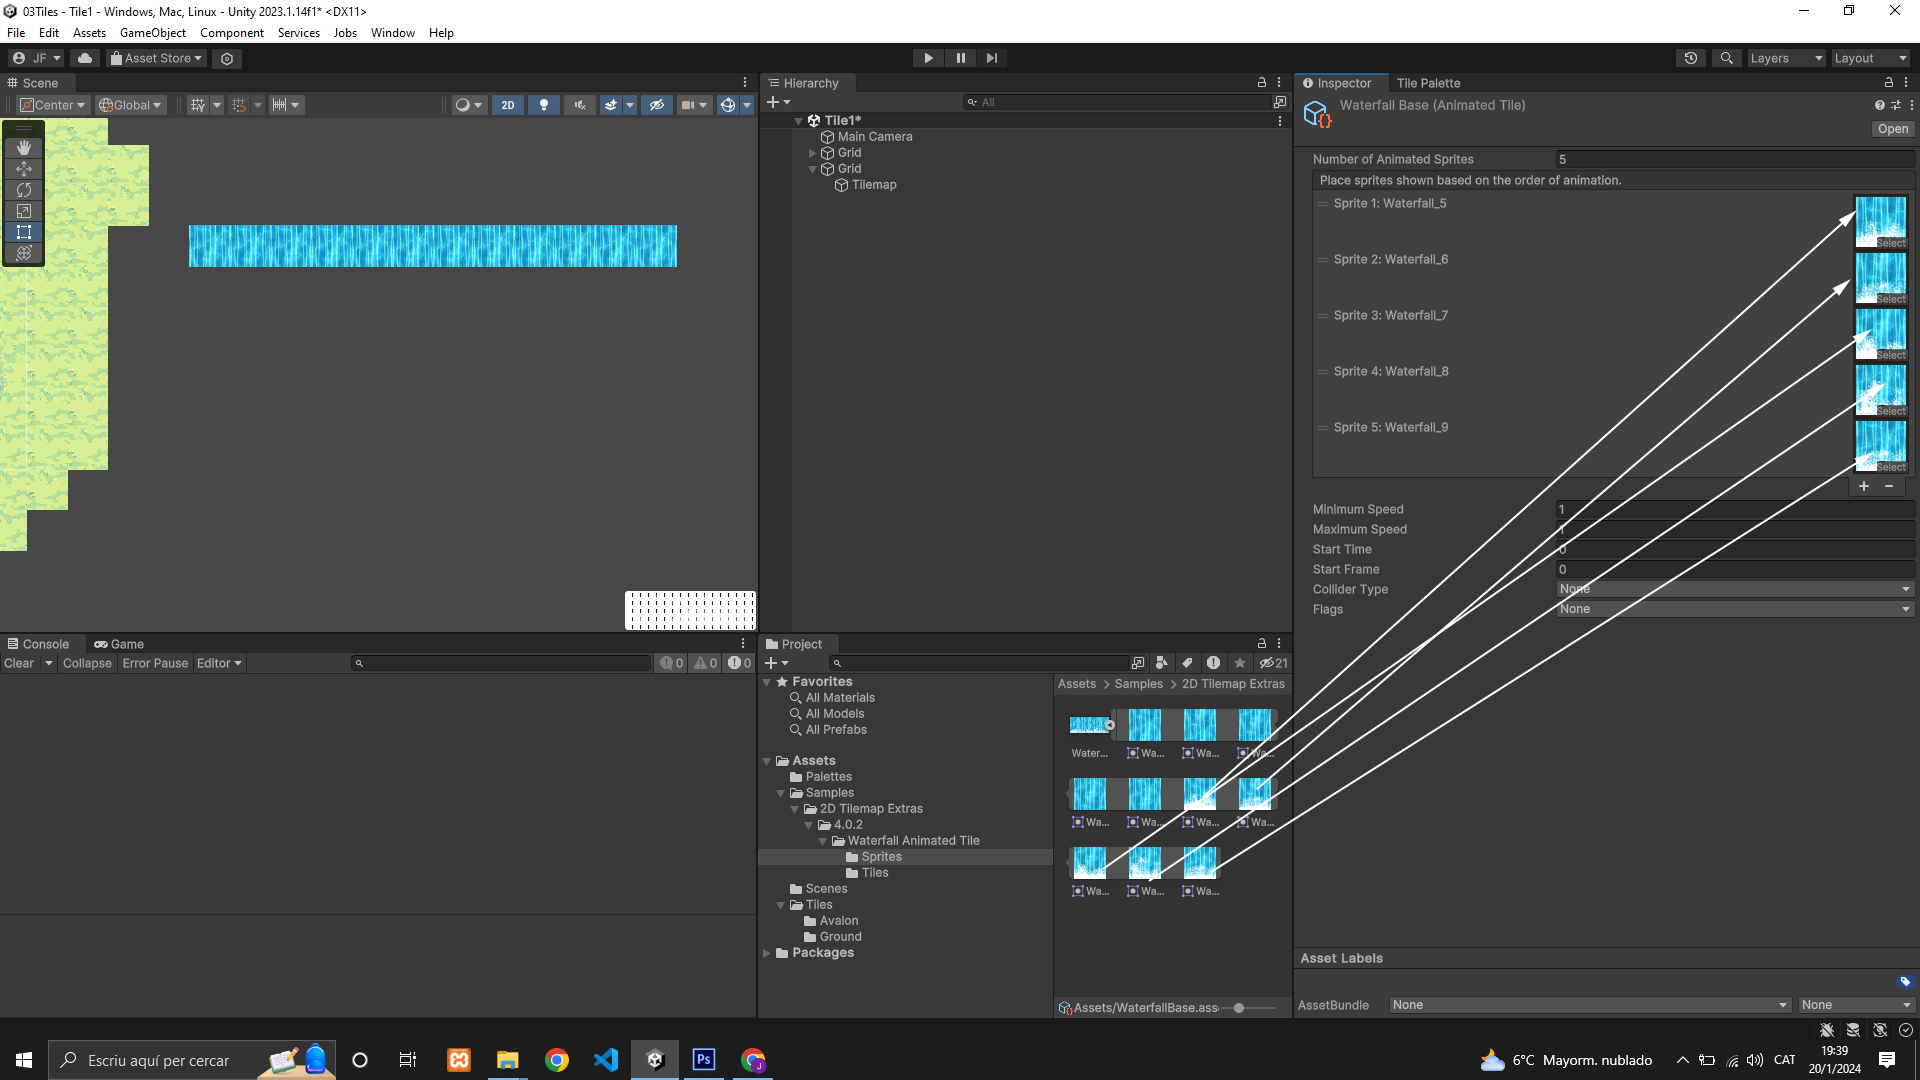
Task: Open Undo History icon
Action: click(1690, 58)
